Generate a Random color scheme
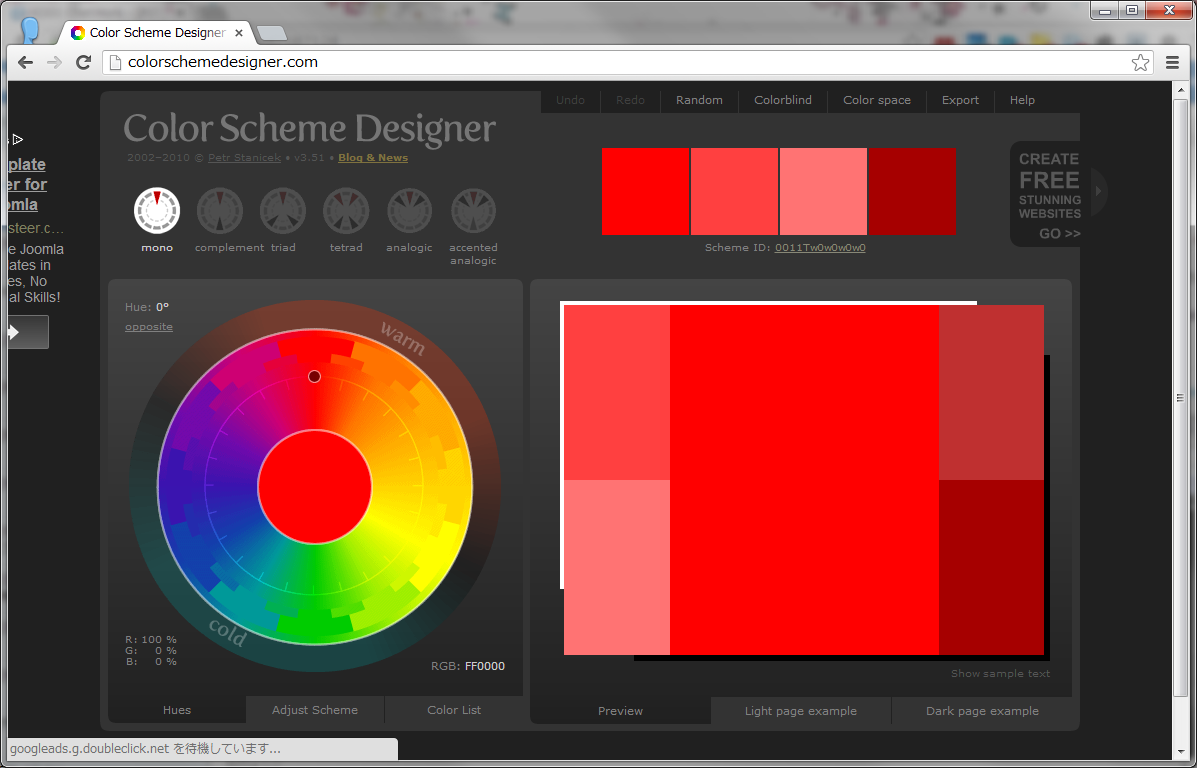Viewport: 1197px width, 768px height. coord(699,100)
